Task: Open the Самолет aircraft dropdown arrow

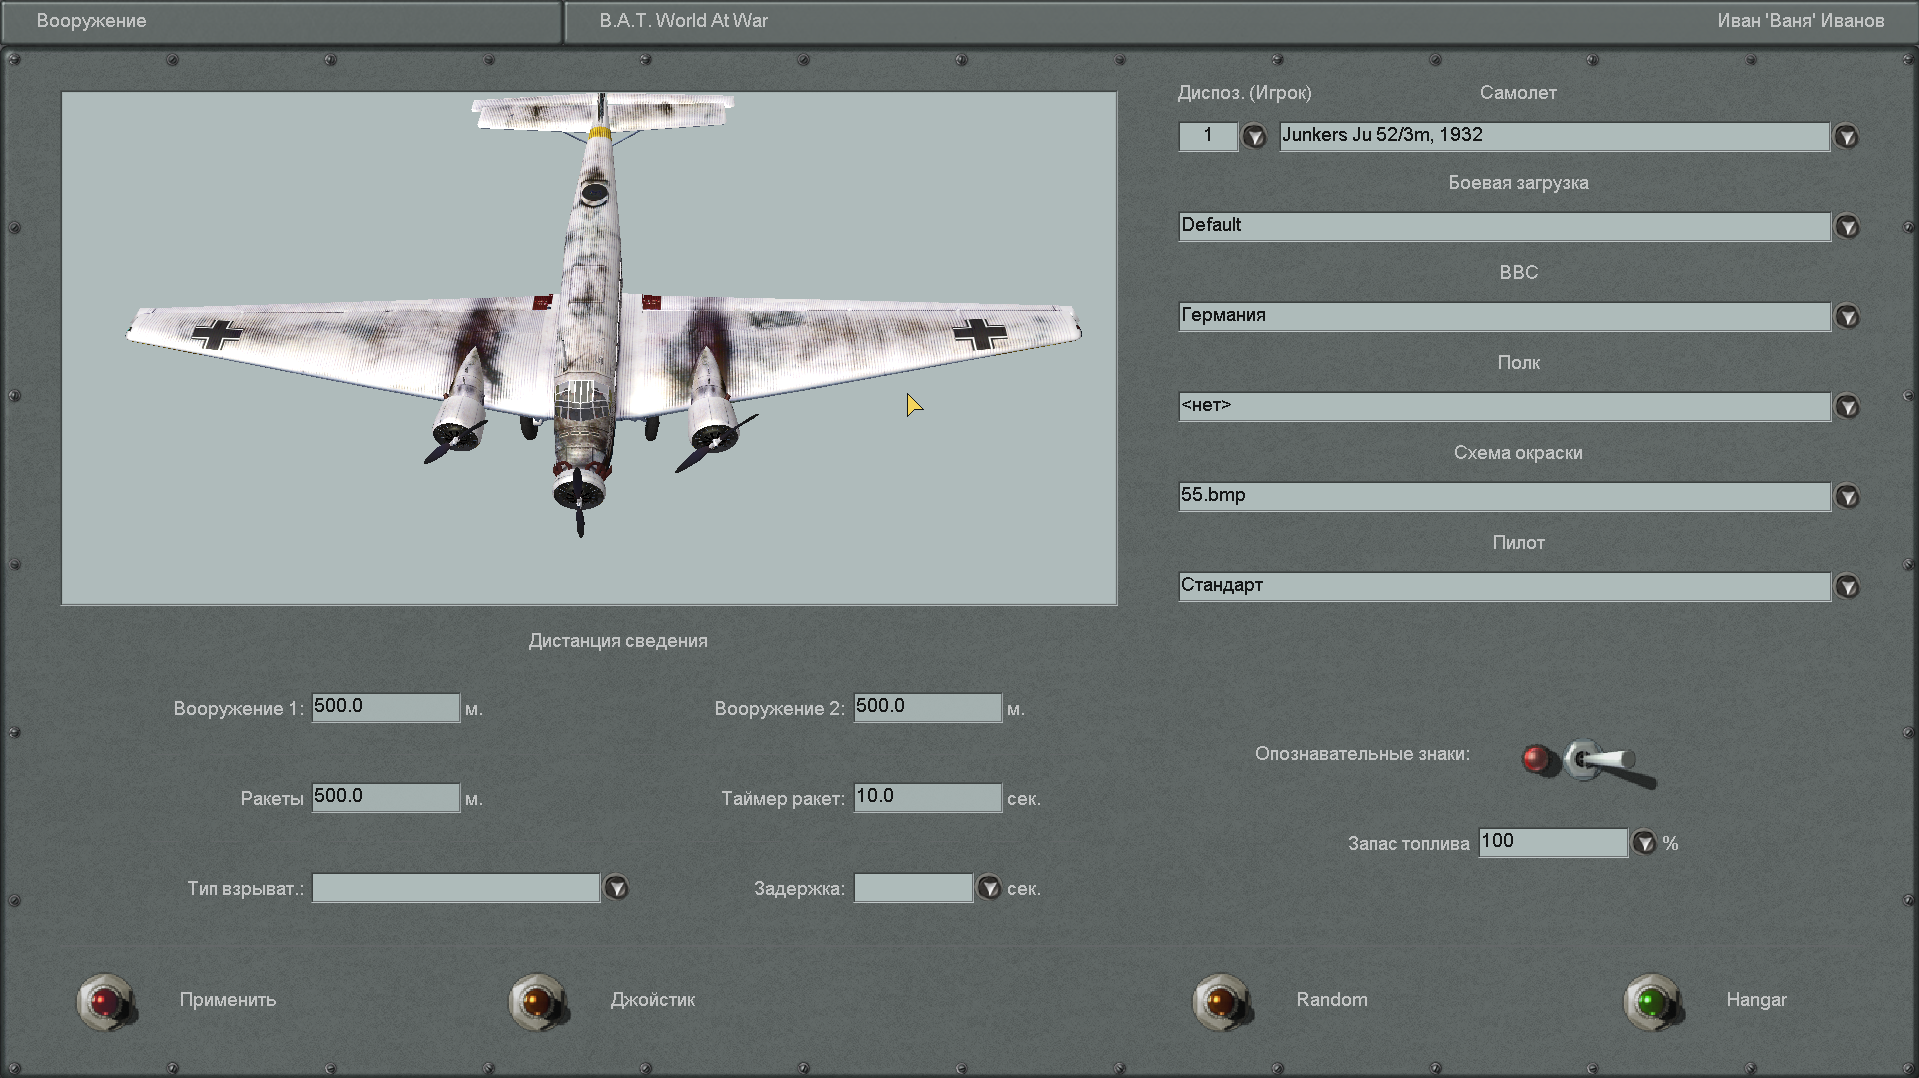Action: coord(1846,136)
